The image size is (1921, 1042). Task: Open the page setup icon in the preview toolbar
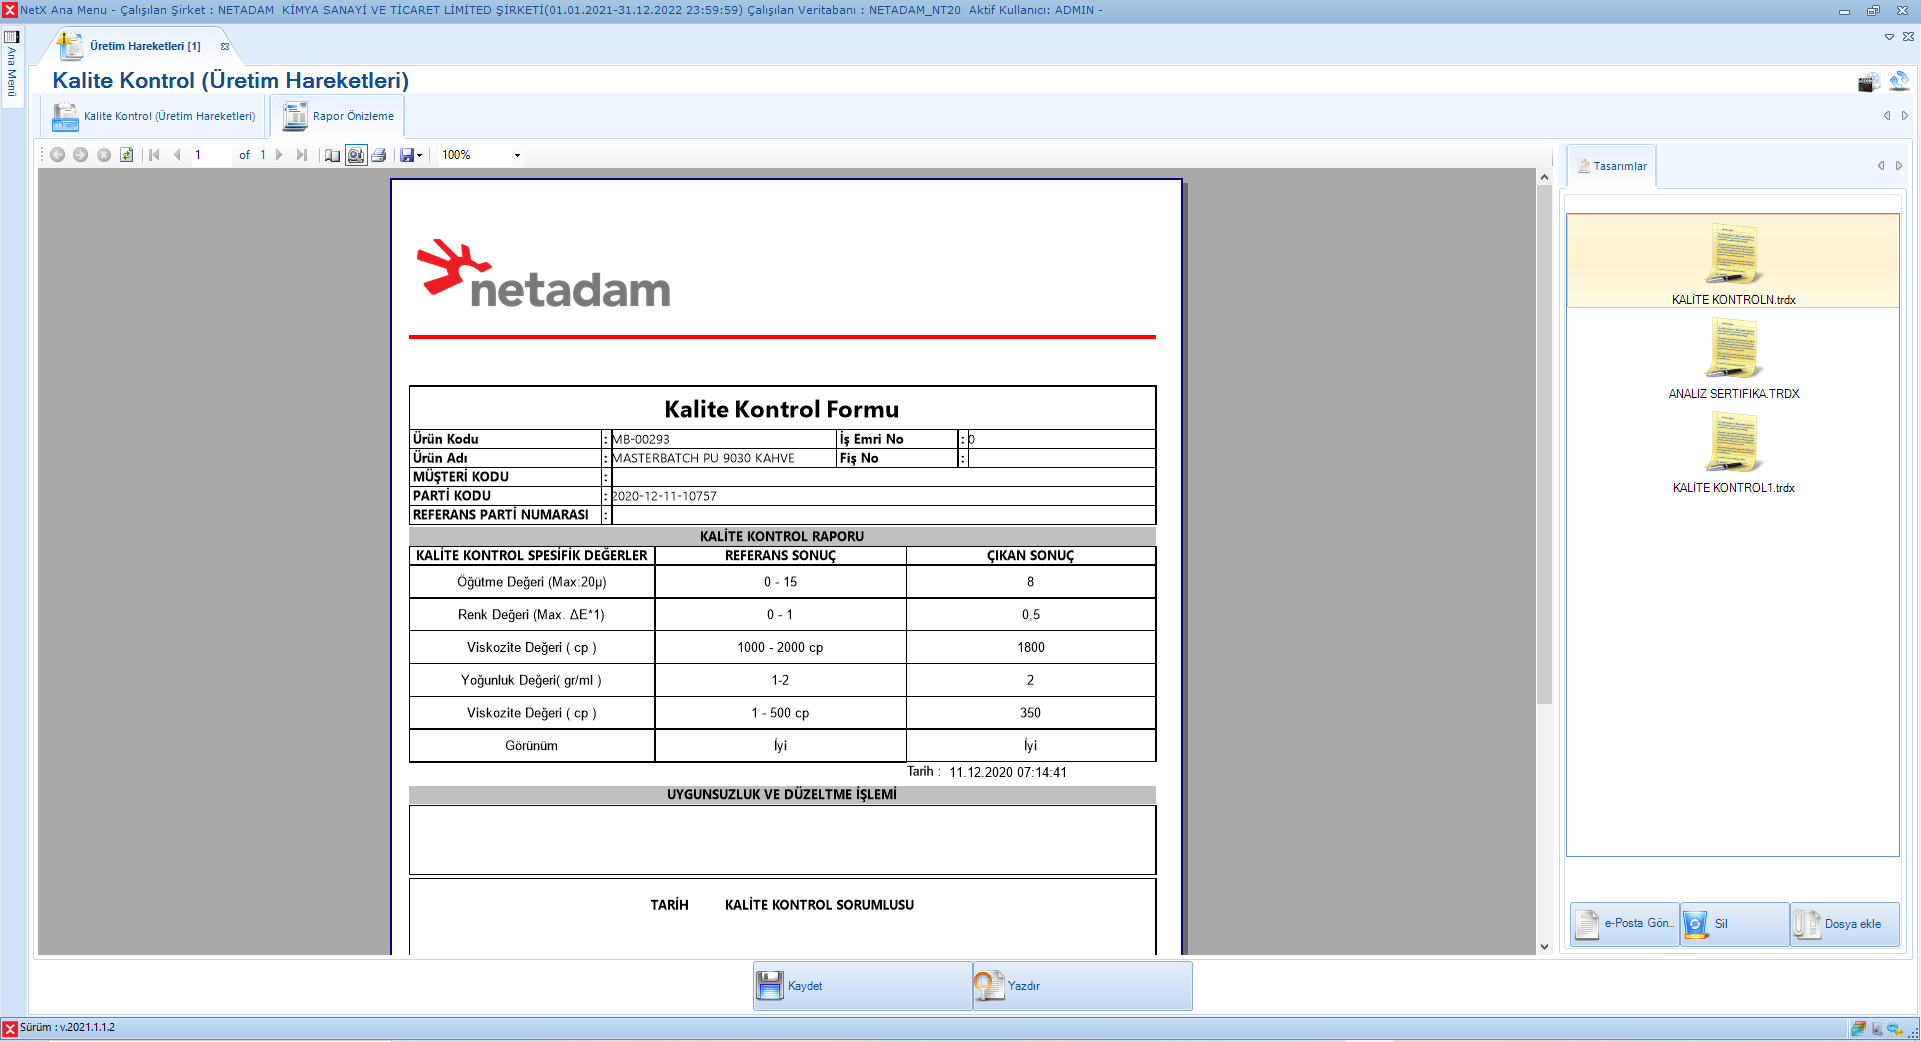[x=332, y=155]
